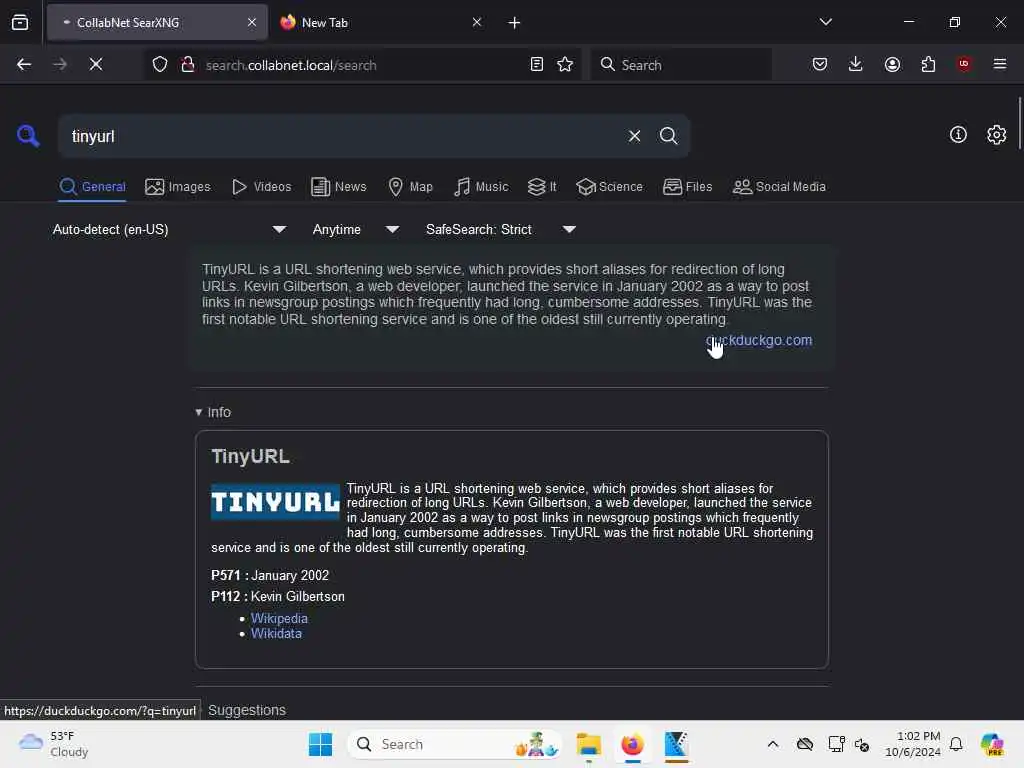Switch to Music search category
The width and height of the screenshot is (1024, 768).
(x=481, y=187)
